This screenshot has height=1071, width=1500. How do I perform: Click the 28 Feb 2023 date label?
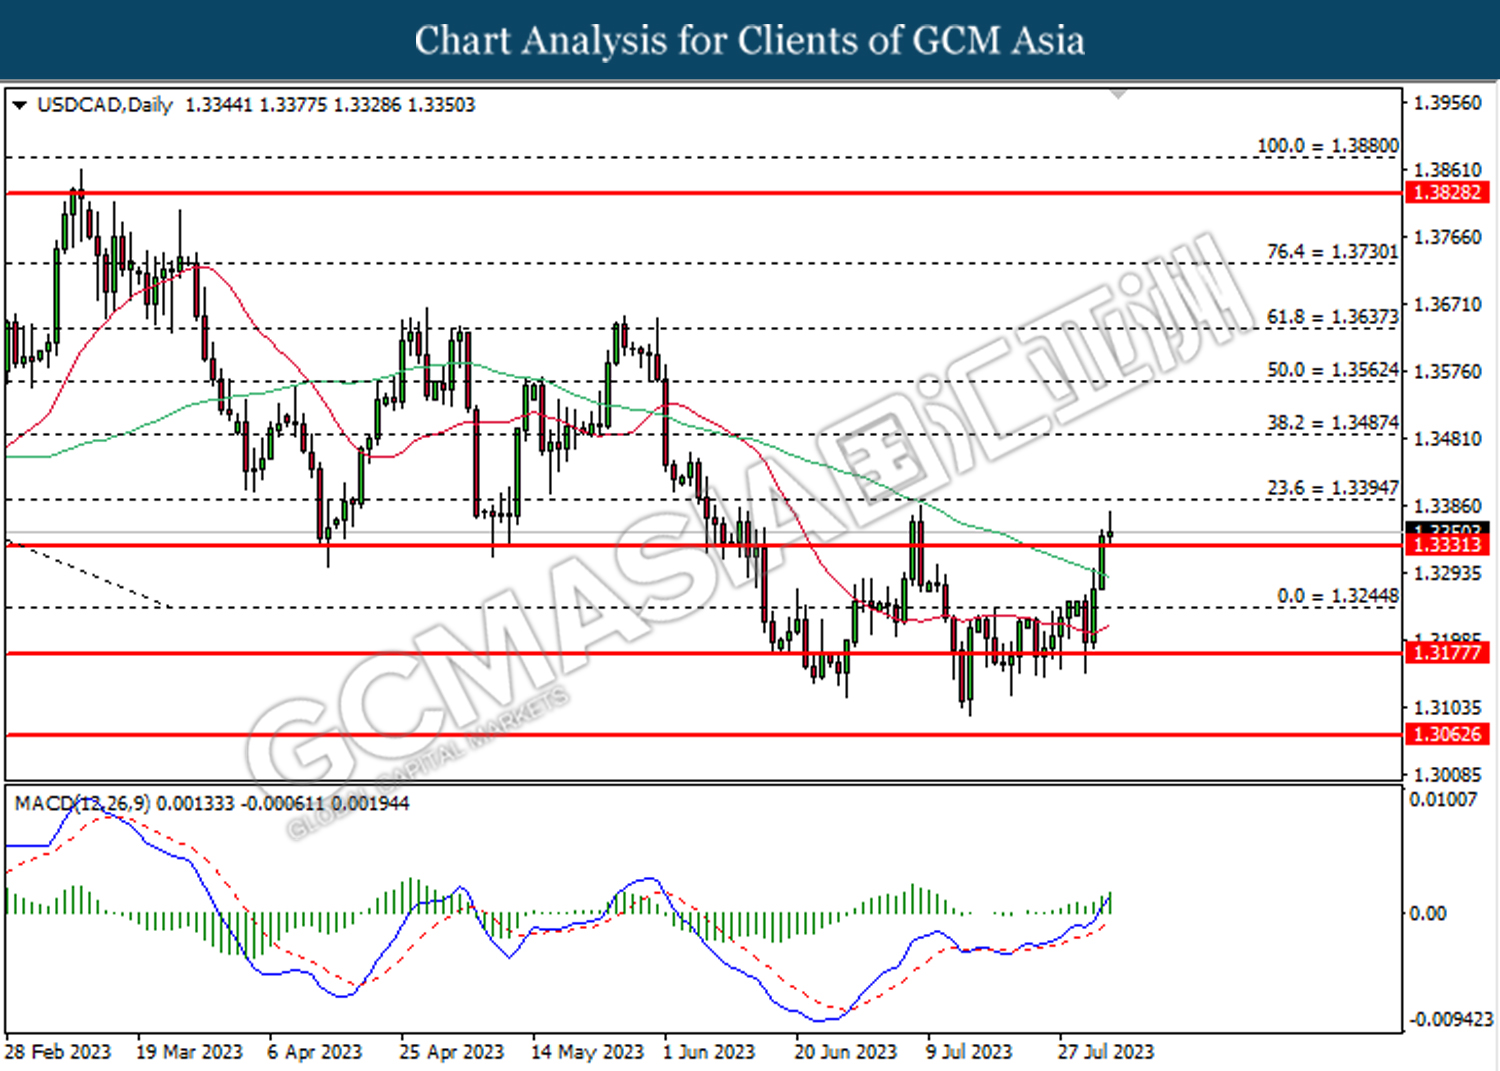point(58,1052)
